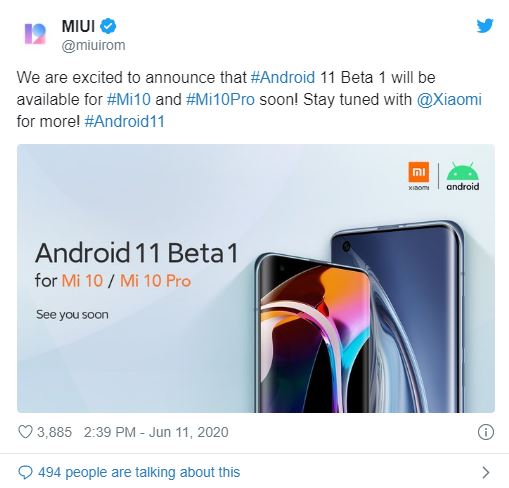Image resolution: width=509 pixels, height=488 pixels.
Task: Like the tweet with heart icon
Action: pyautogui.click(x=25, y=432)
